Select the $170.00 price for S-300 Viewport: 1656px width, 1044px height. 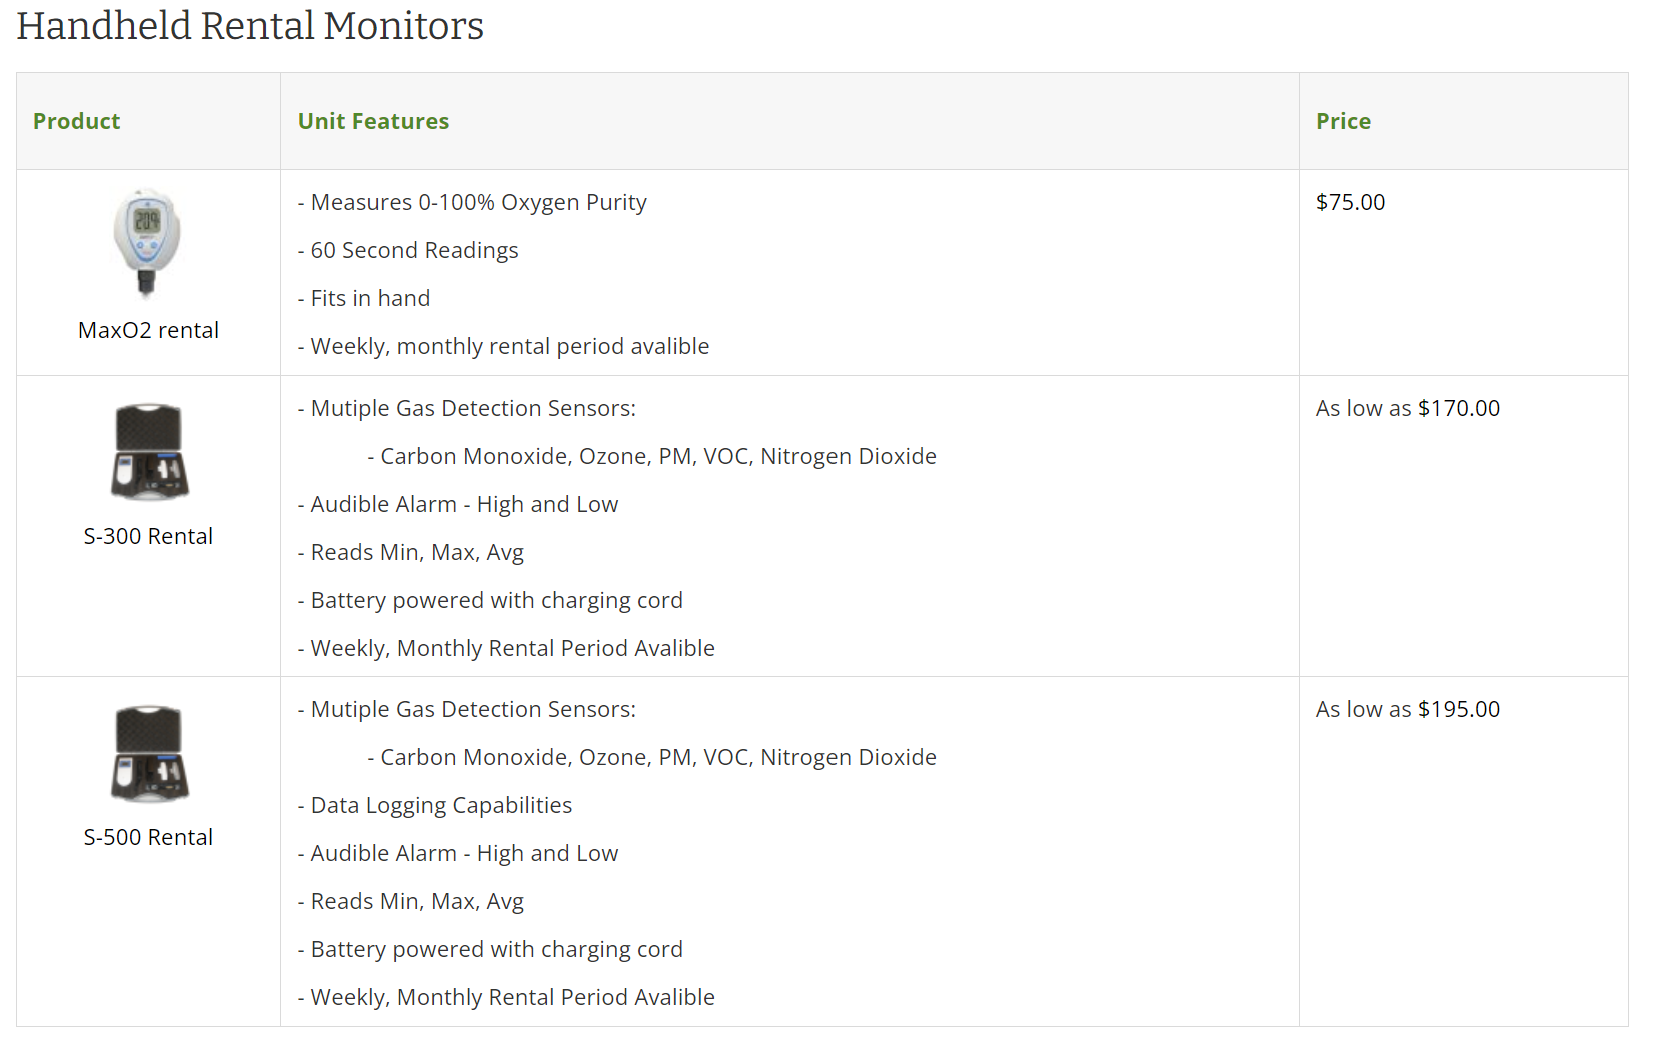1458,409
